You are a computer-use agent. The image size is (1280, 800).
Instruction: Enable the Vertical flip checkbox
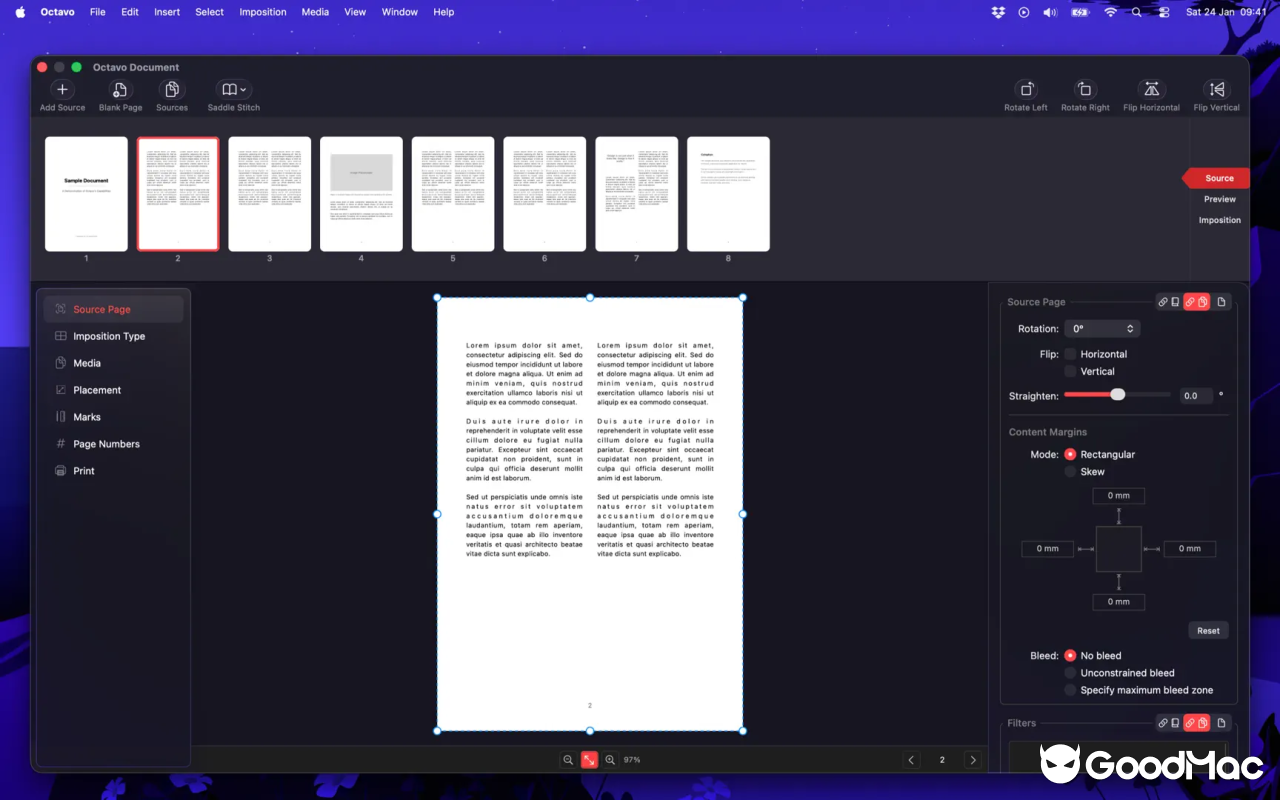tap(1072, 371)
